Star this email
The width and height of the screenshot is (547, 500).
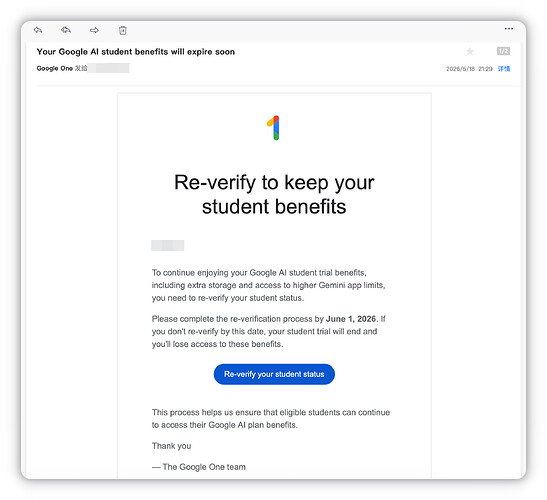point(470,52)
